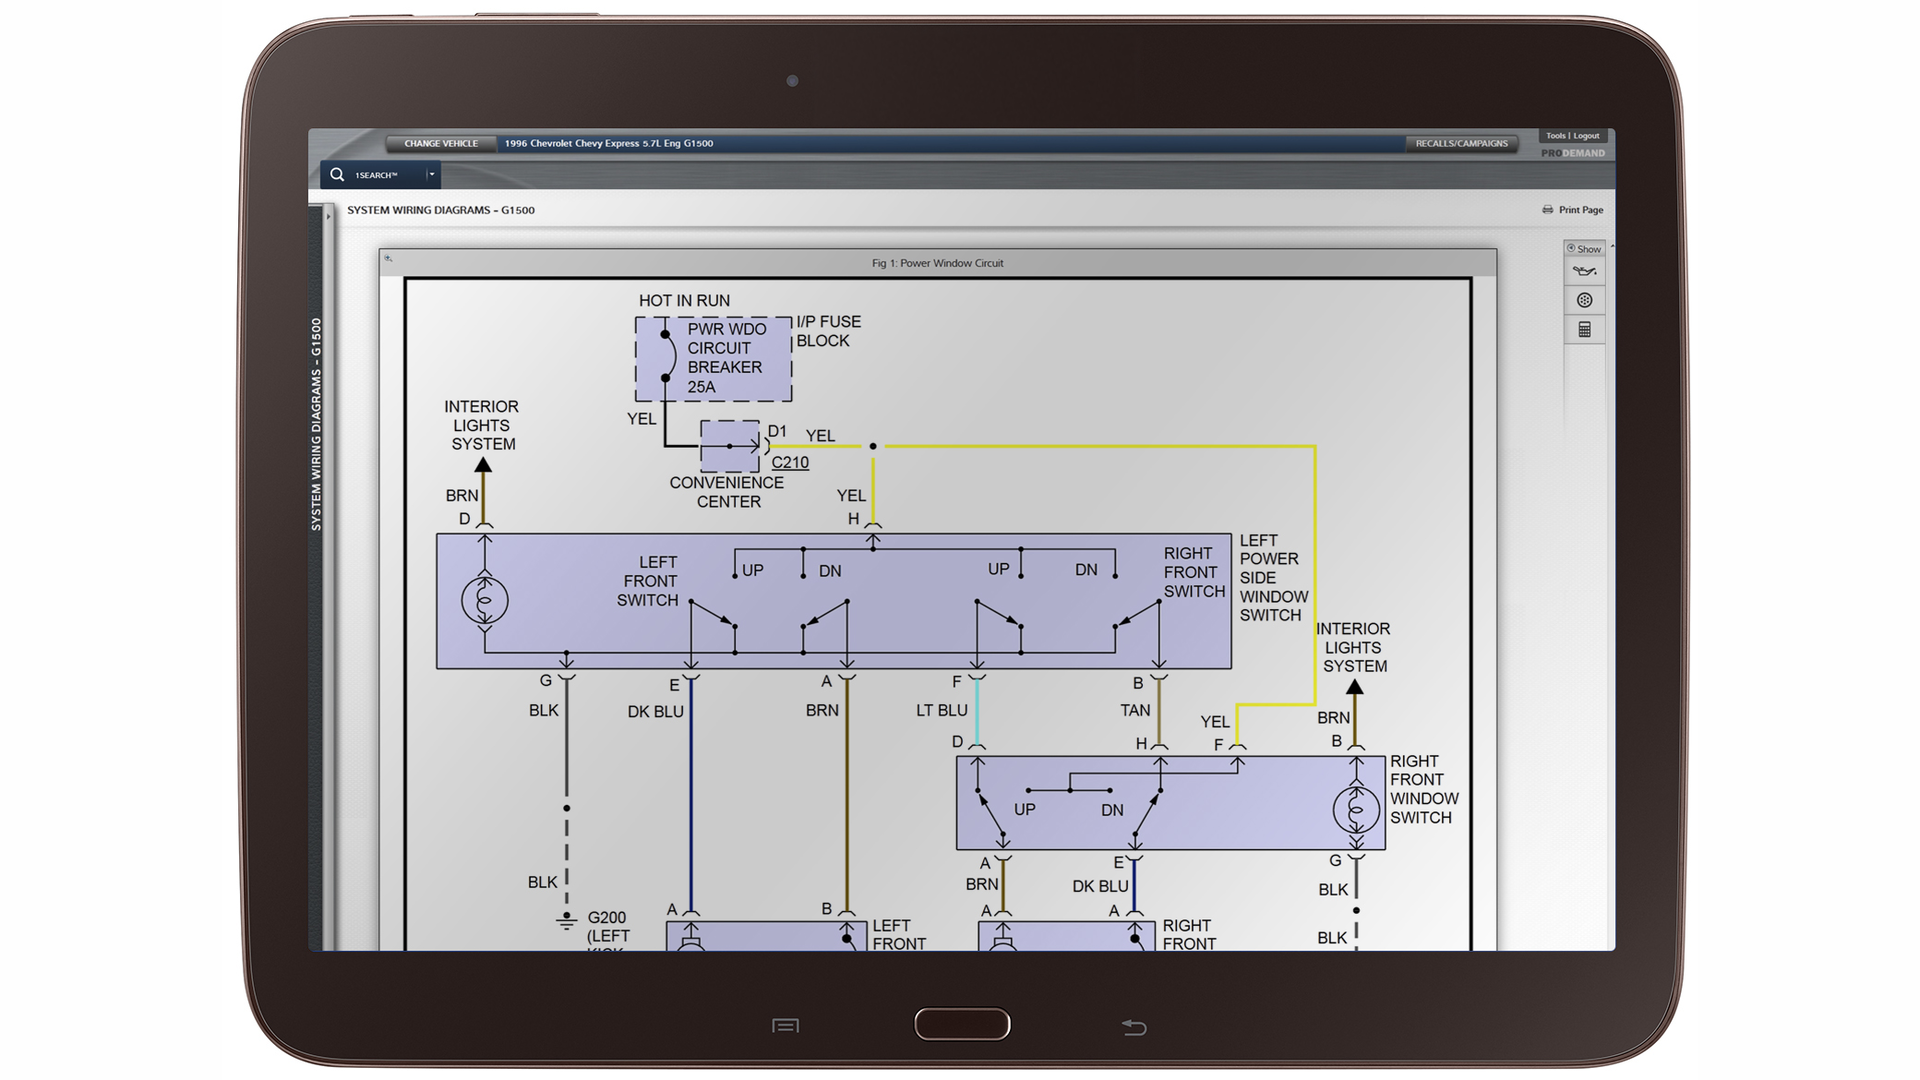The height and width of the screenshot is (1080, 1920).
Task: Click the Print Page printer icon
Action: tap(1549, 210)
